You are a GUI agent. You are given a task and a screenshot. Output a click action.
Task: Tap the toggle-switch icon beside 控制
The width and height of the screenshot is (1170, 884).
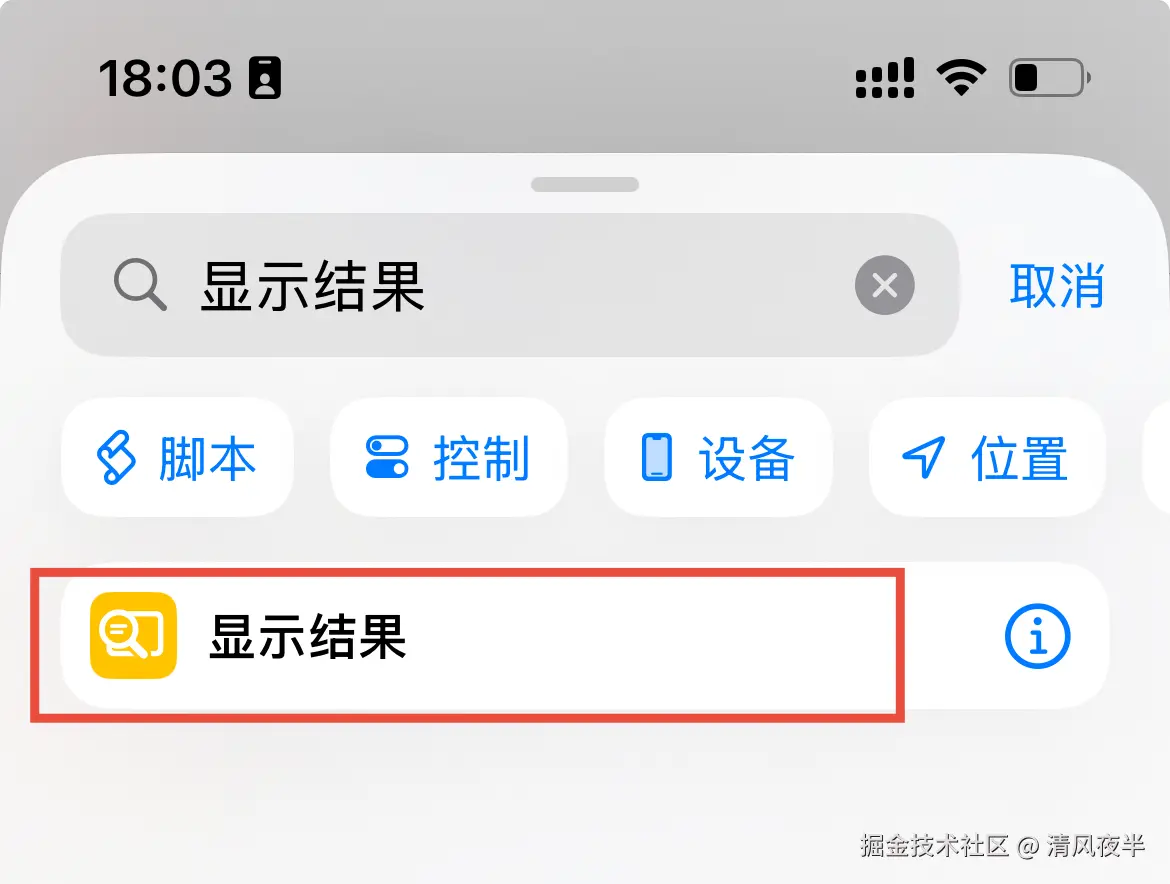pyautogui.click(x=387, y=457)
